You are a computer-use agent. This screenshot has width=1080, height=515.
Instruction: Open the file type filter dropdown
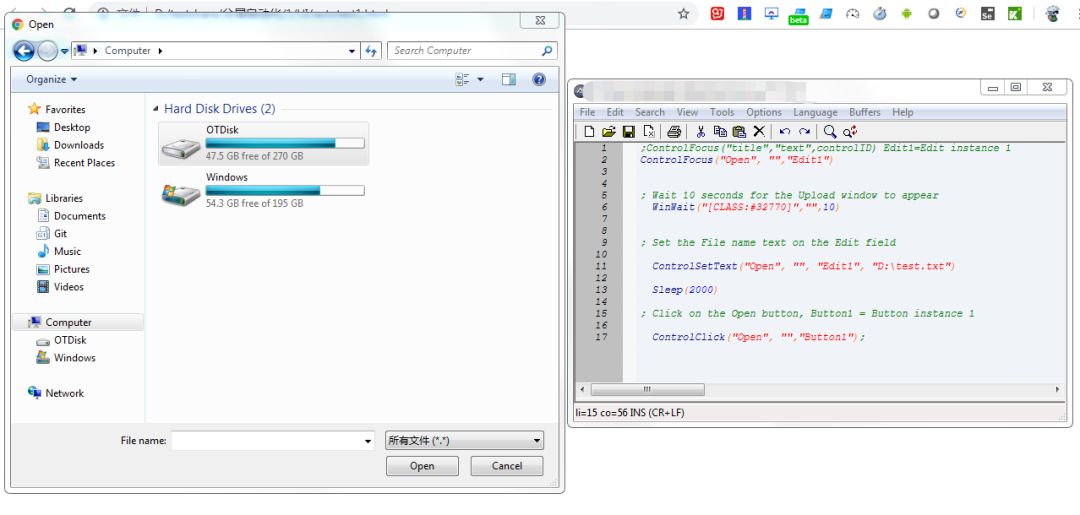464,440
